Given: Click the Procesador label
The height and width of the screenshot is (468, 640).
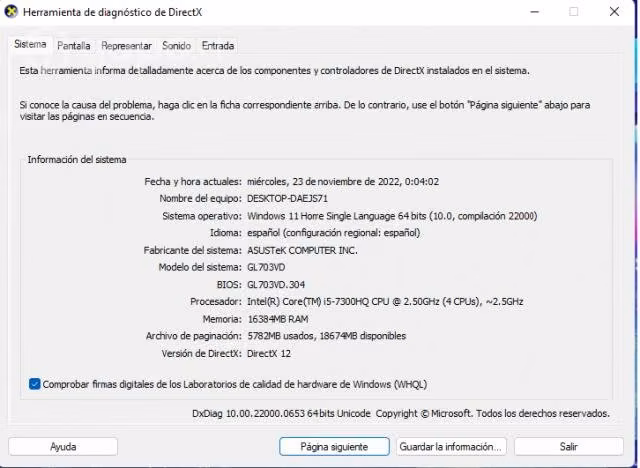Looking at the screenshot, I should [216, 302].
